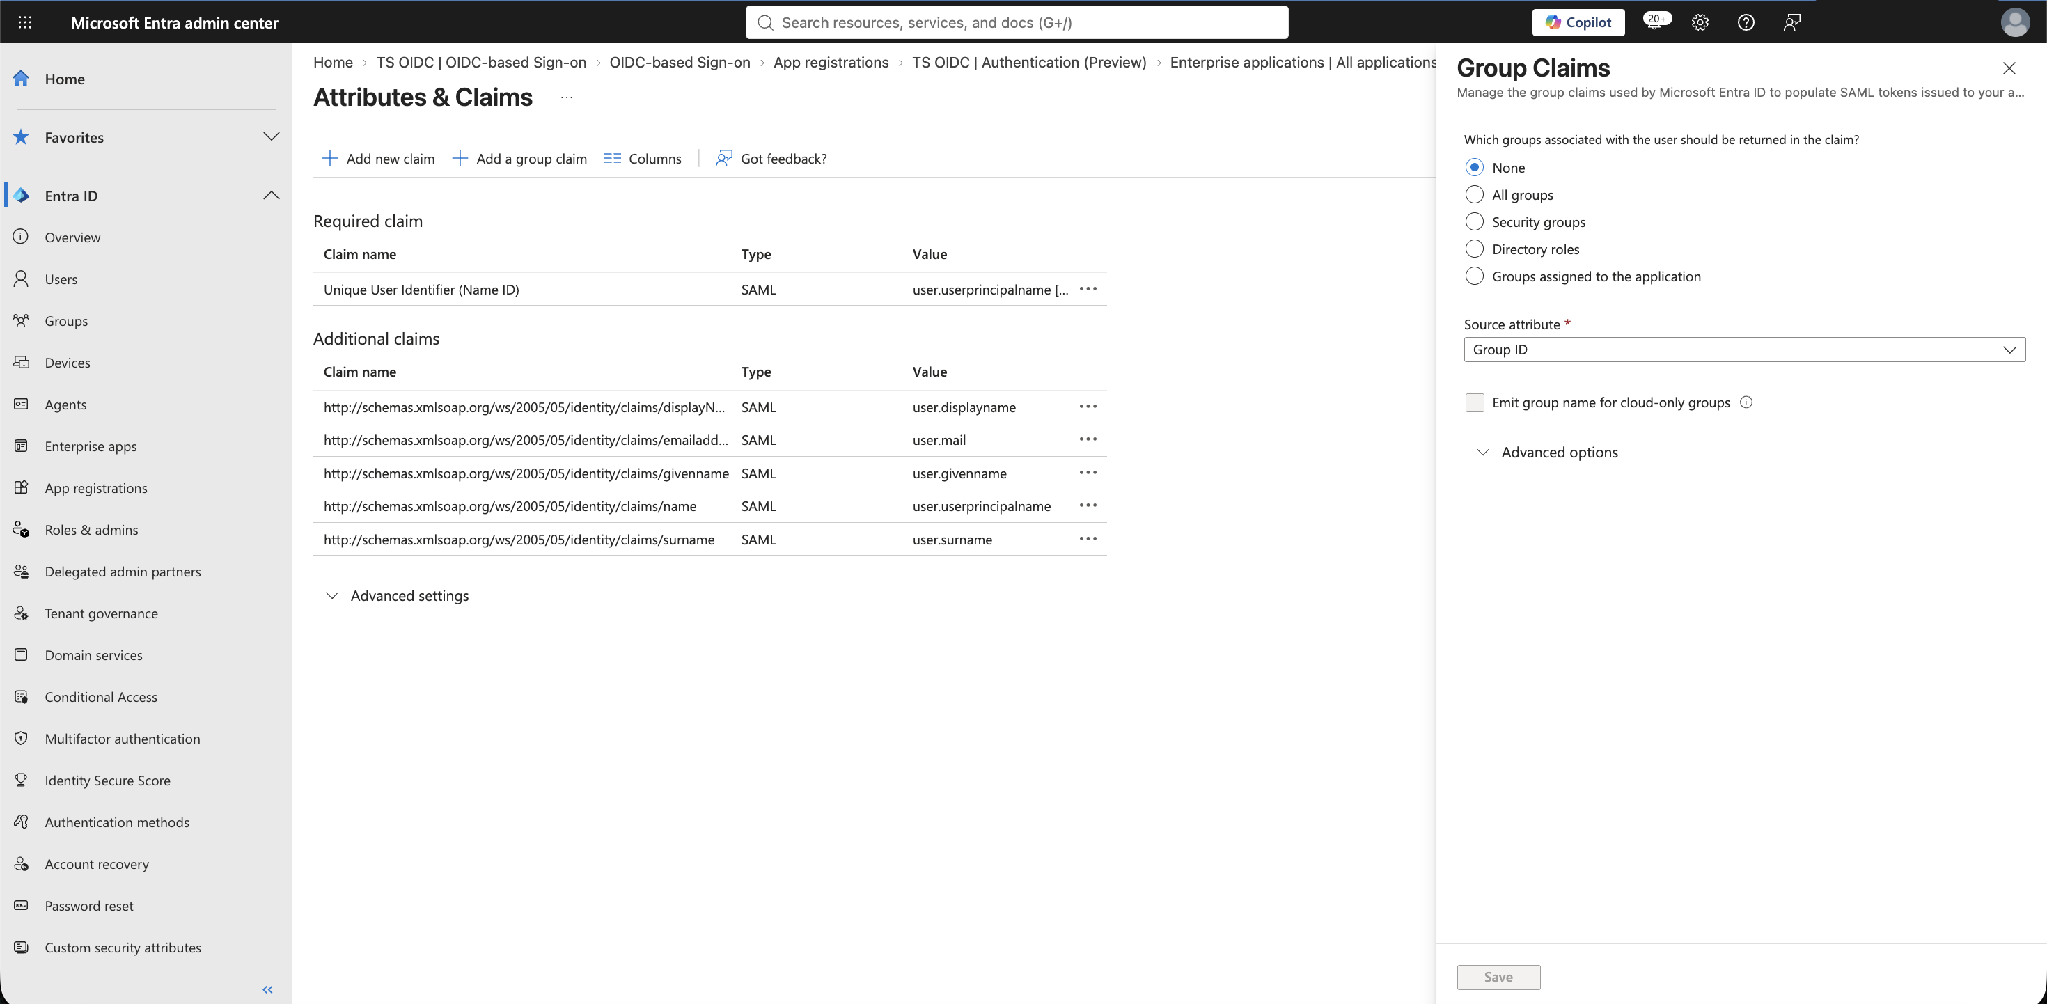Click the Authentication methods icon
Screen dimensions: 2047x1004
(x=21, y=822)
